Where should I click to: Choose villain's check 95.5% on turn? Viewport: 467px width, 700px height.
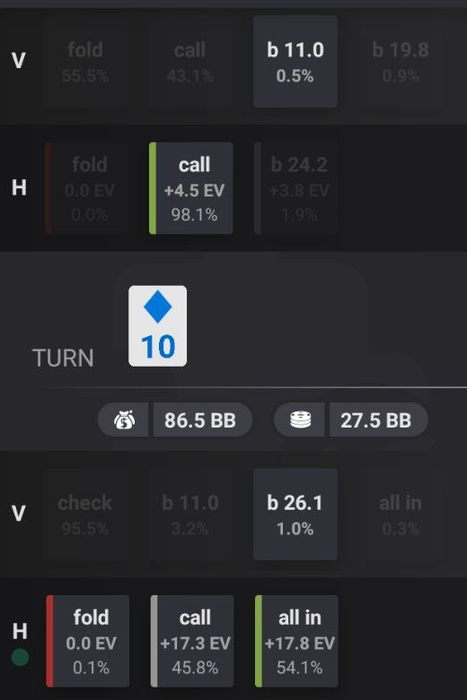tap(85, 514)
